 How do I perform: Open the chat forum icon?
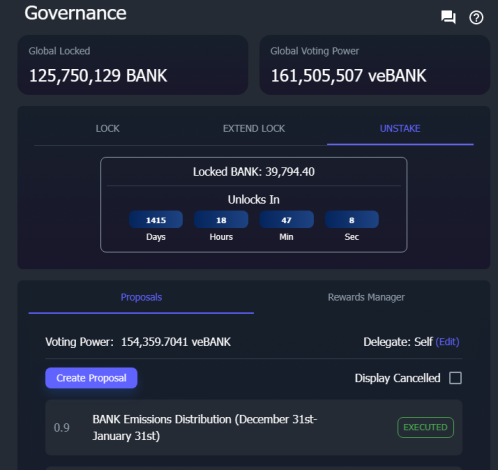point(448,17)
